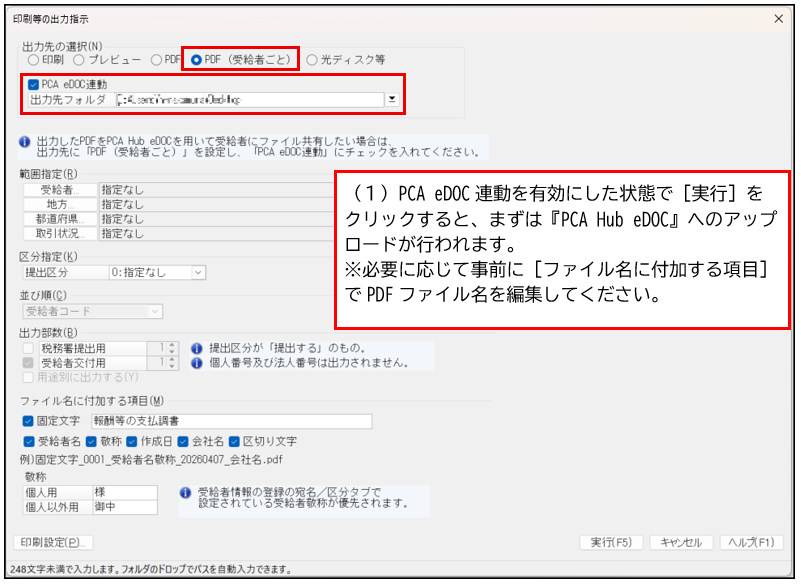This screenshot has height=586, width=801.
Task: Toggle the 受給者名 checkbox
Action: point(29,441)
